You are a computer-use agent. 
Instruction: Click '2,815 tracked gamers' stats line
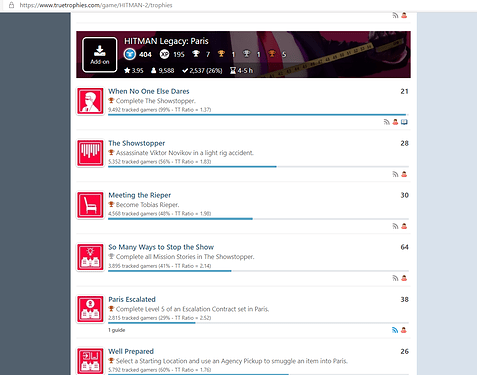click(159, 318)
